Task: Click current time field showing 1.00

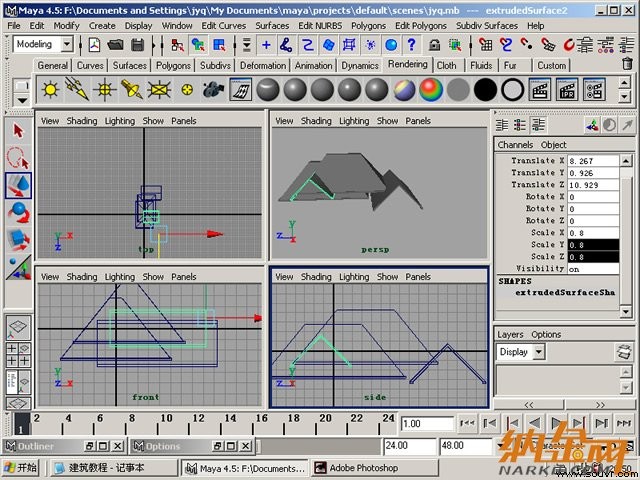Action: click(x=427, y=424)
